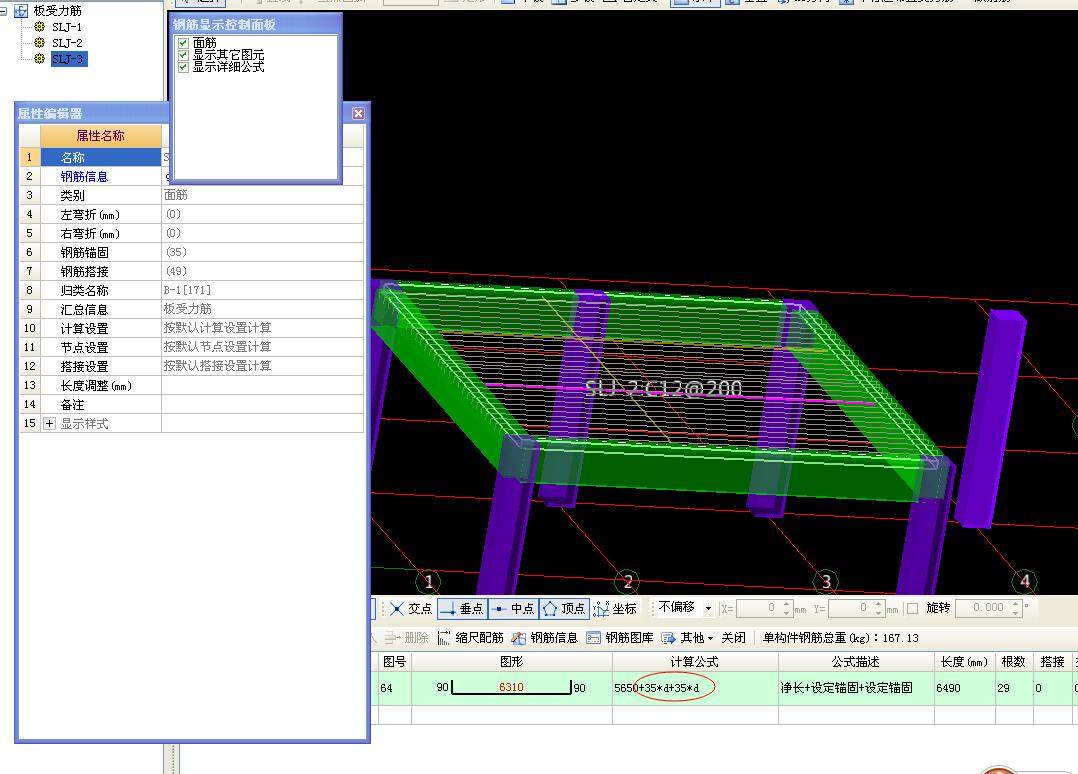
Task: Open 钢筋图库 rebar shape library
Action: pos(620,638)
